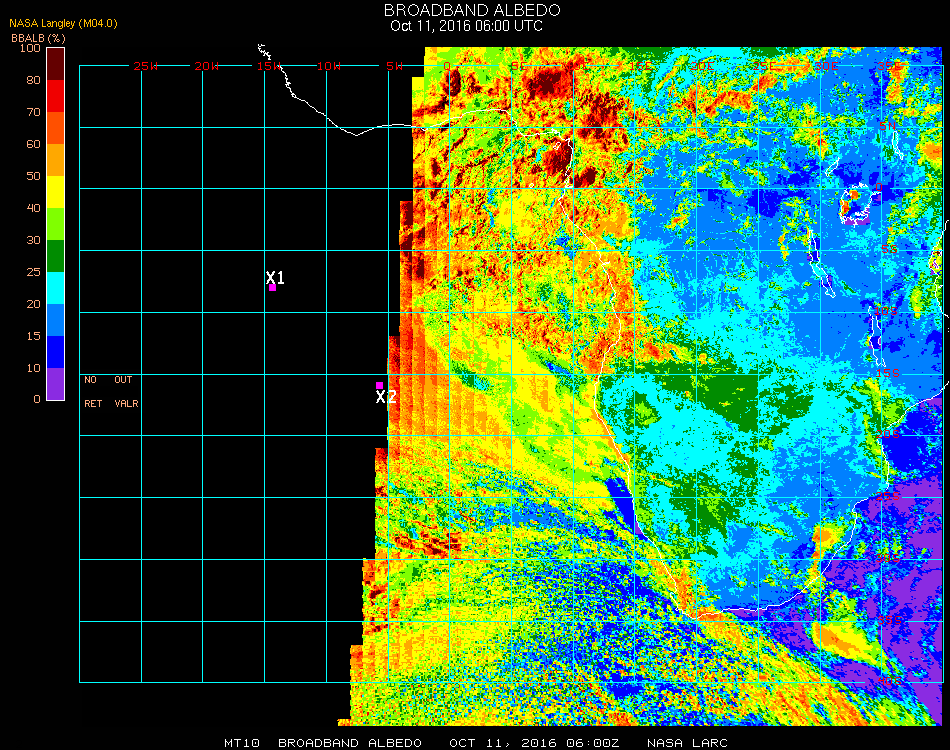Click the yellow 40–50% legend band
This screenshot has height=750, width=950.
(56, 192)
